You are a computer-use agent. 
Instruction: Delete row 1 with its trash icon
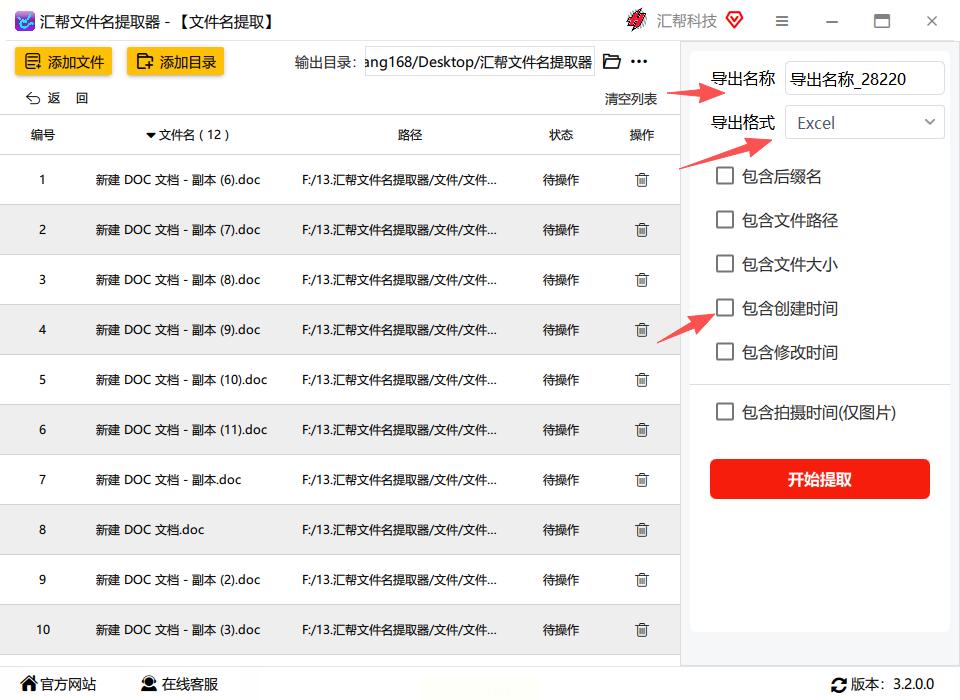(x=642, y=180)
